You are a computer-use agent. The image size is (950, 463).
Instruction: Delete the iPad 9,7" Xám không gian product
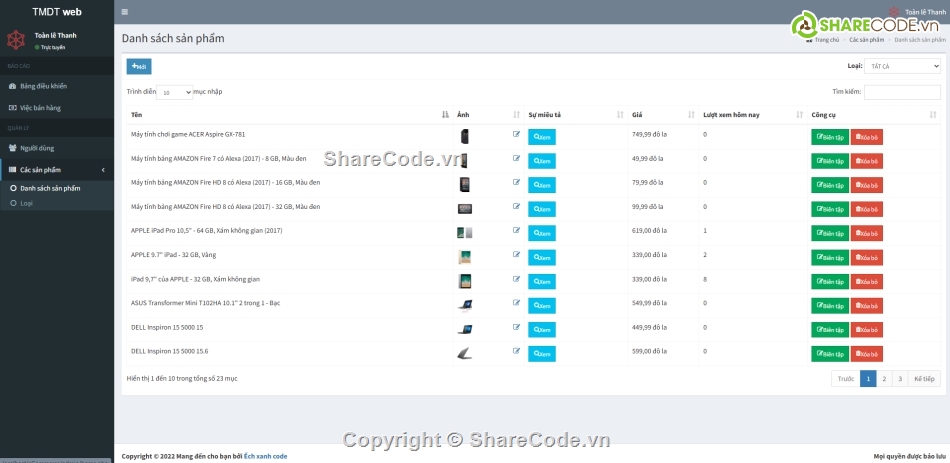point(866,282)
